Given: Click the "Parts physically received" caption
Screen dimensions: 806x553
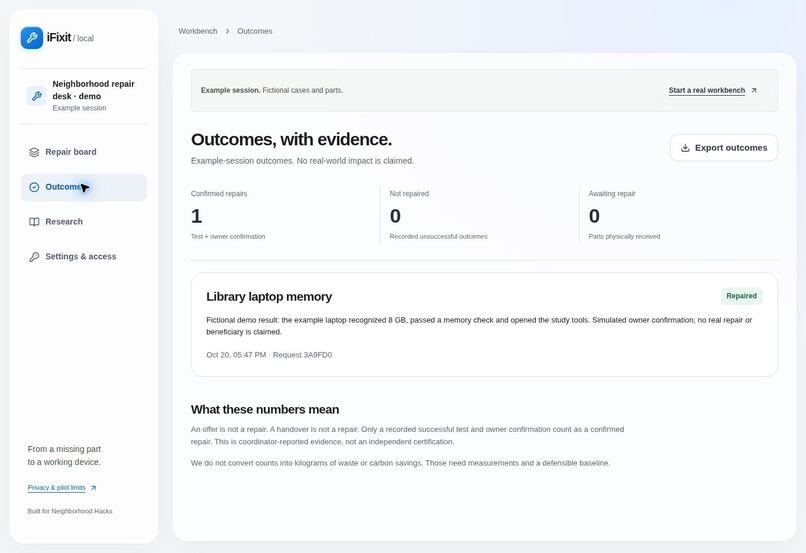Looking at the screenshot, I should tap(624, 237).
